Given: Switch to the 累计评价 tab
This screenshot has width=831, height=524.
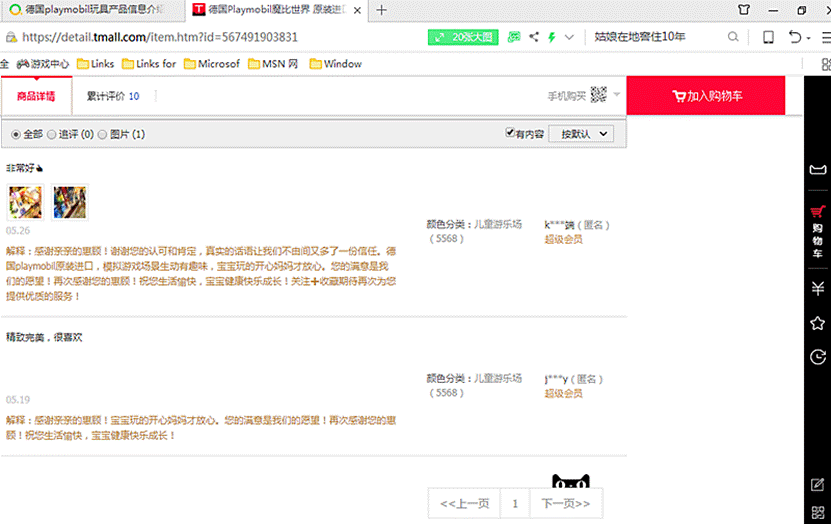Looking at the screenshot, I should pos(112,97).
